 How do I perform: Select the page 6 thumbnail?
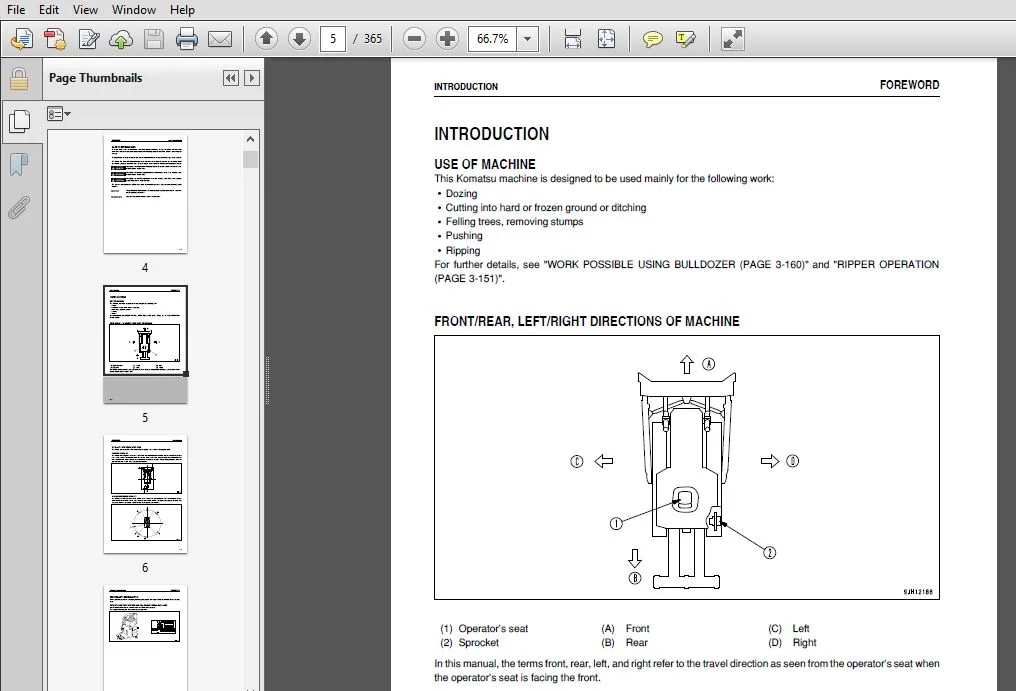click(145, 494)
